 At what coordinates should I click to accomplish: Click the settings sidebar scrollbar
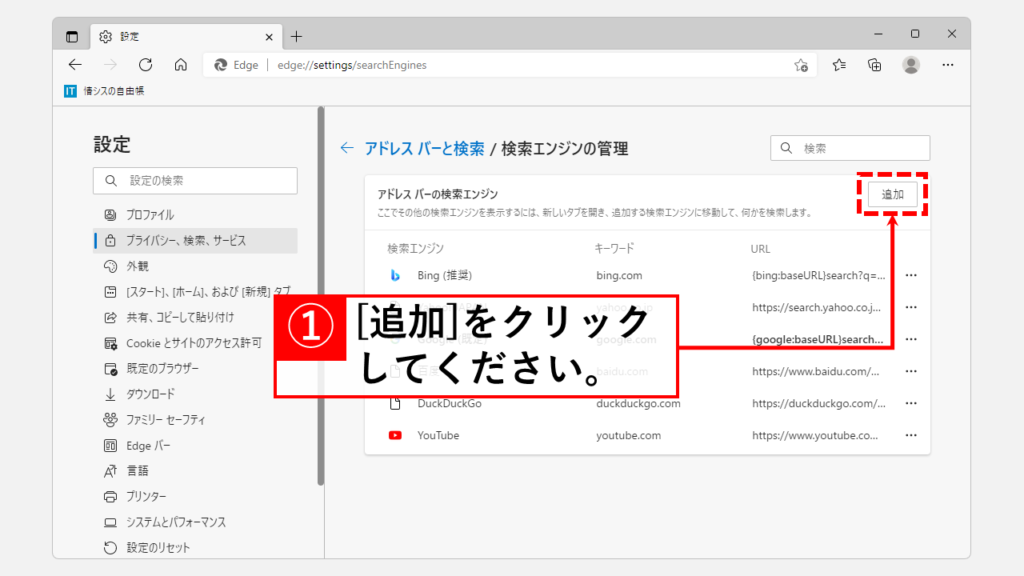point(320,300)
